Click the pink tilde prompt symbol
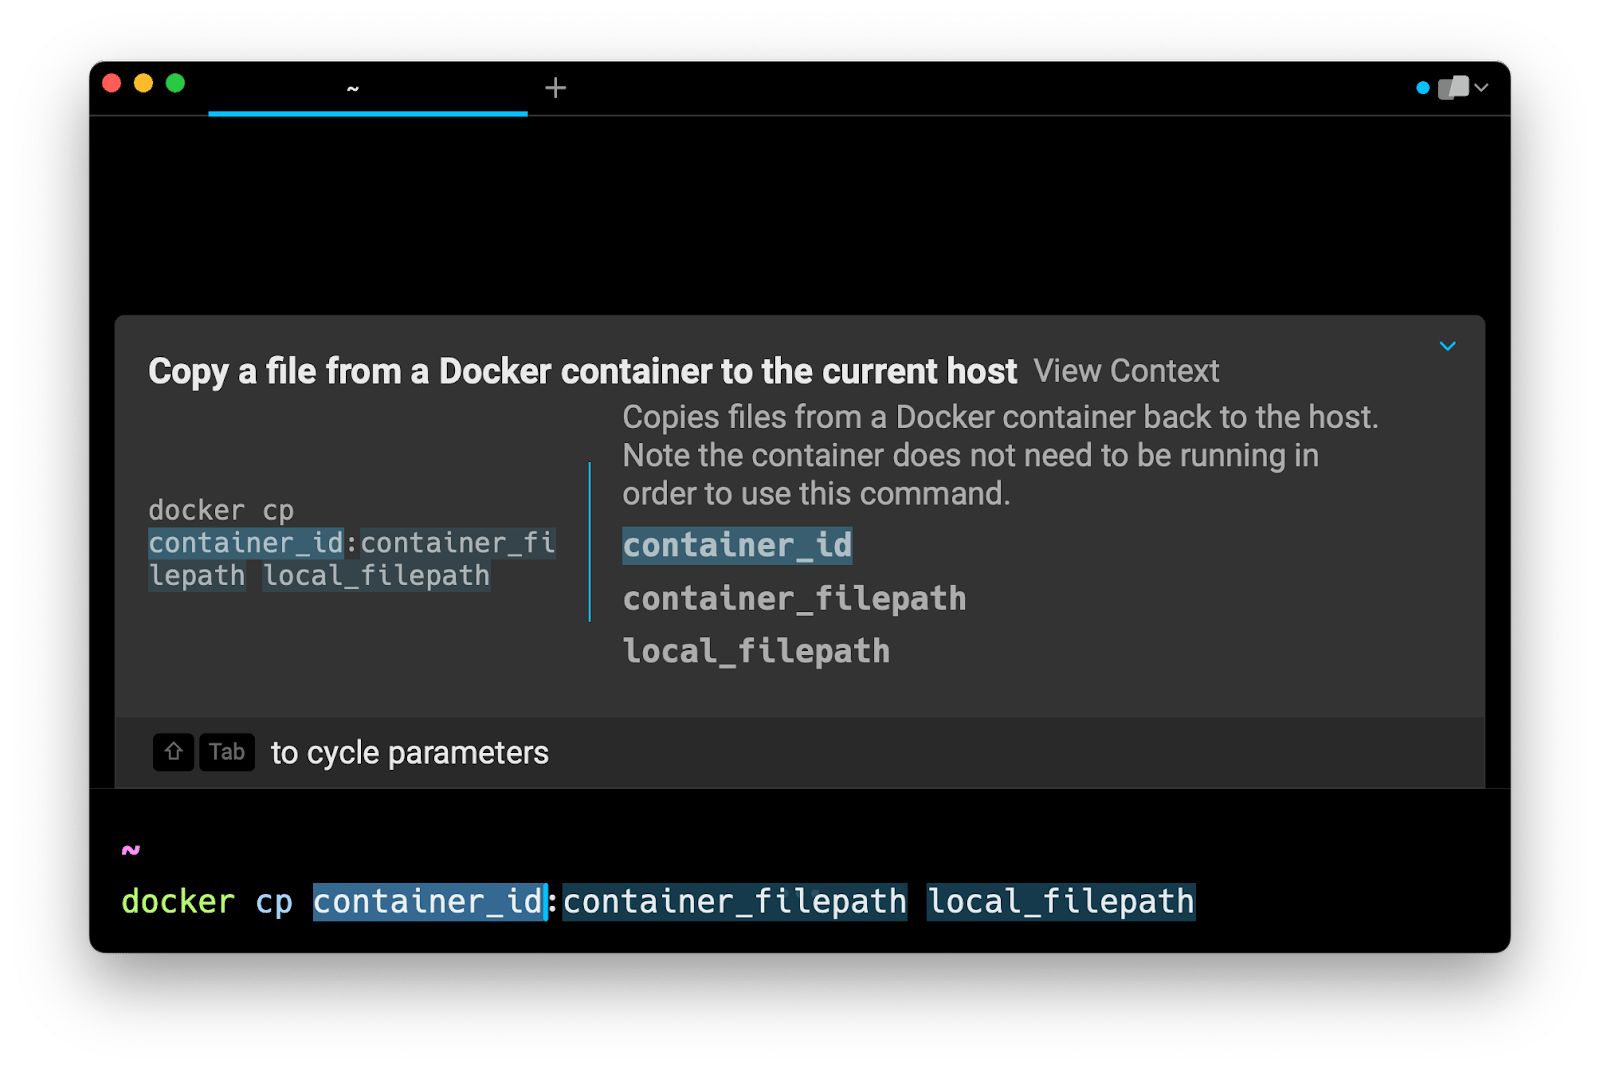Viewport: 1600px width, 1071px height. tap(131, 850)
